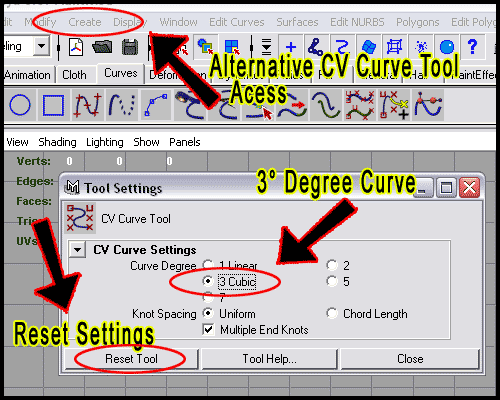Toggle the Multiple End Knots checkbox

(x=209, y=330)
